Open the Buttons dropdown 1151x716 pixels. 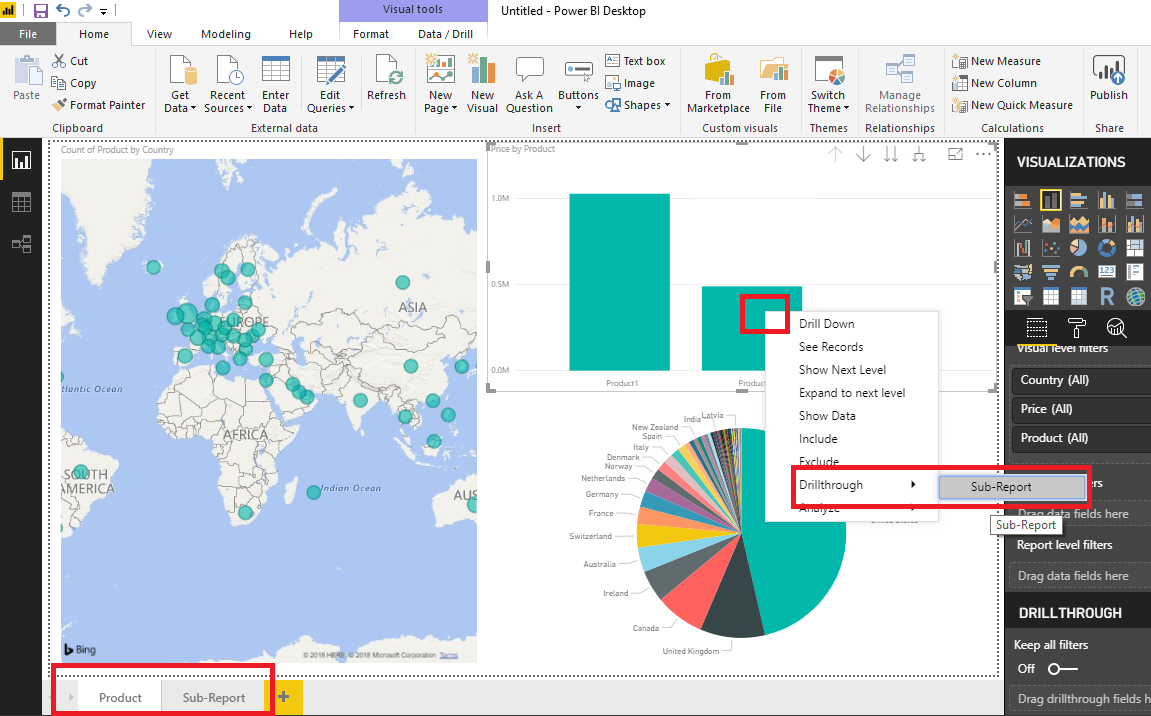pos(578,83)
